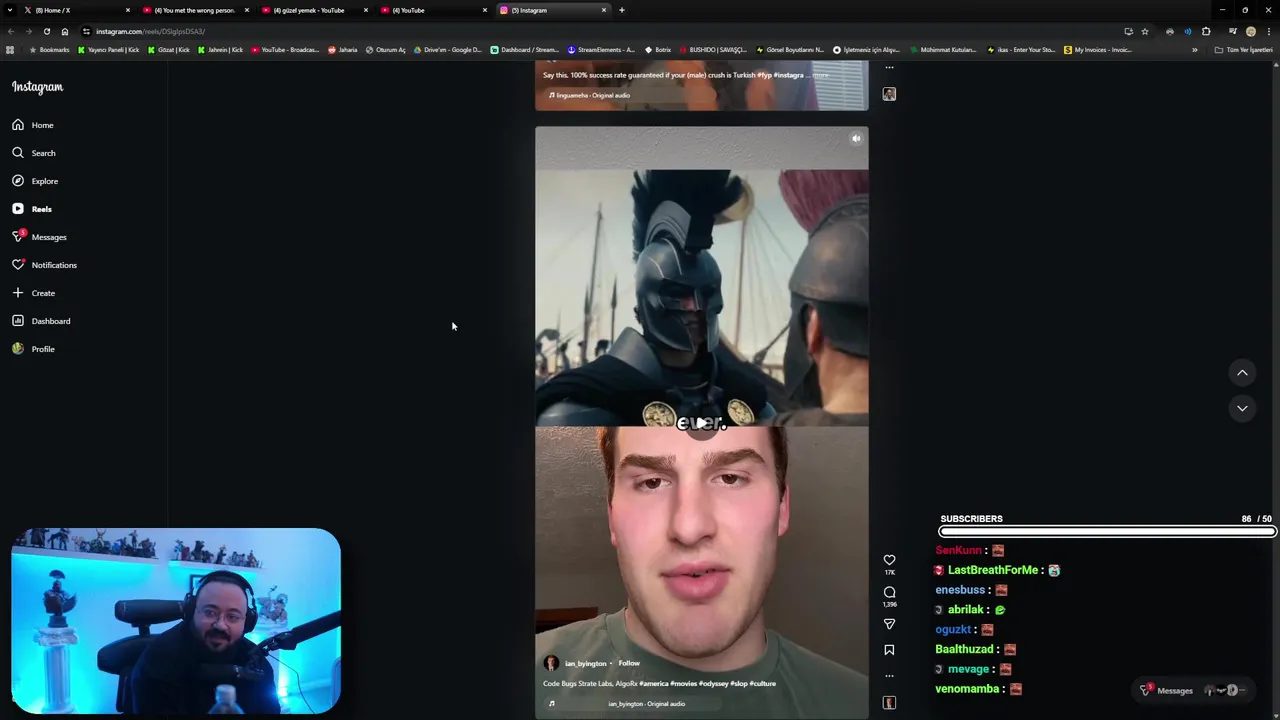Open the browser extensions puzzle icon
The image size is (1280, 720).
click(1206, 31)
